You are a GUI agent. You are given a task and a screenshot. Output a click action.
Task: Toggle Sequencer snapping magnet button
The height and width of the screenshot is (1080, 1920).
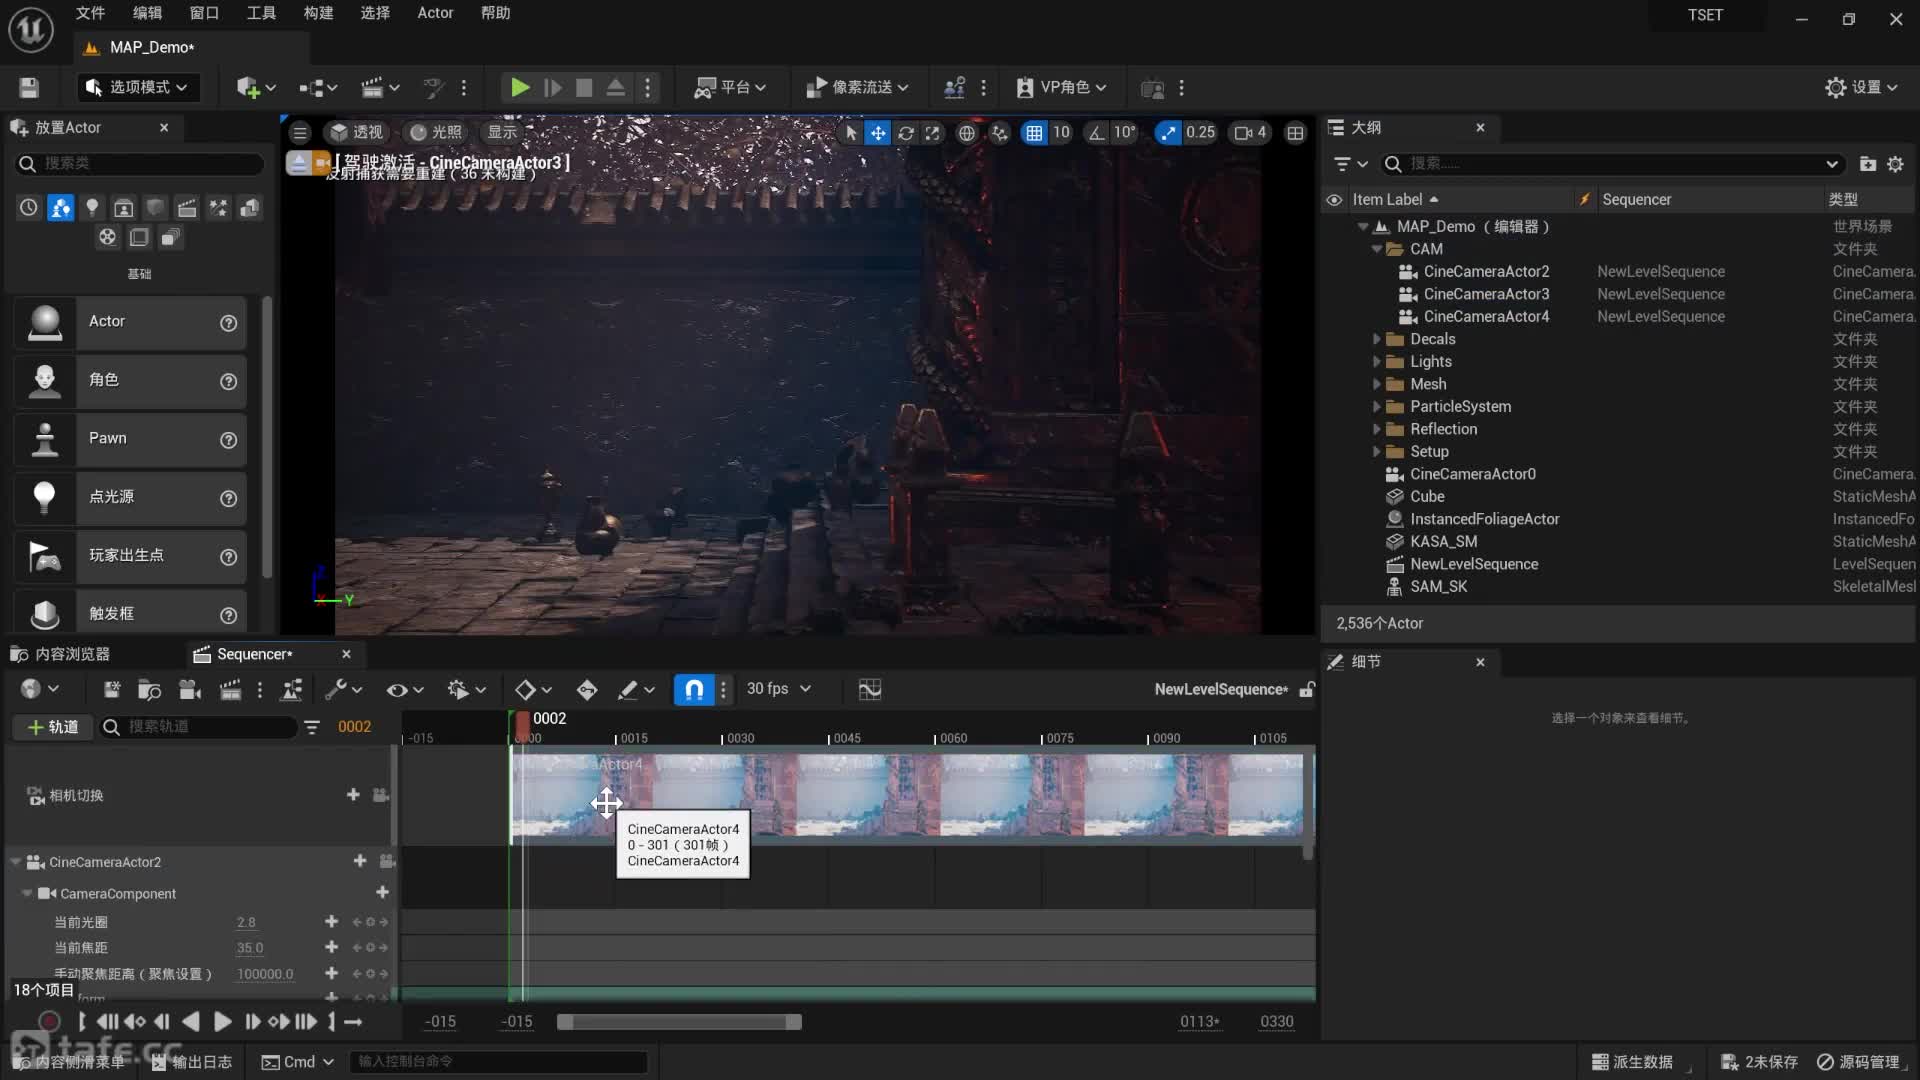pyautogui.click(x=694, y=689)
